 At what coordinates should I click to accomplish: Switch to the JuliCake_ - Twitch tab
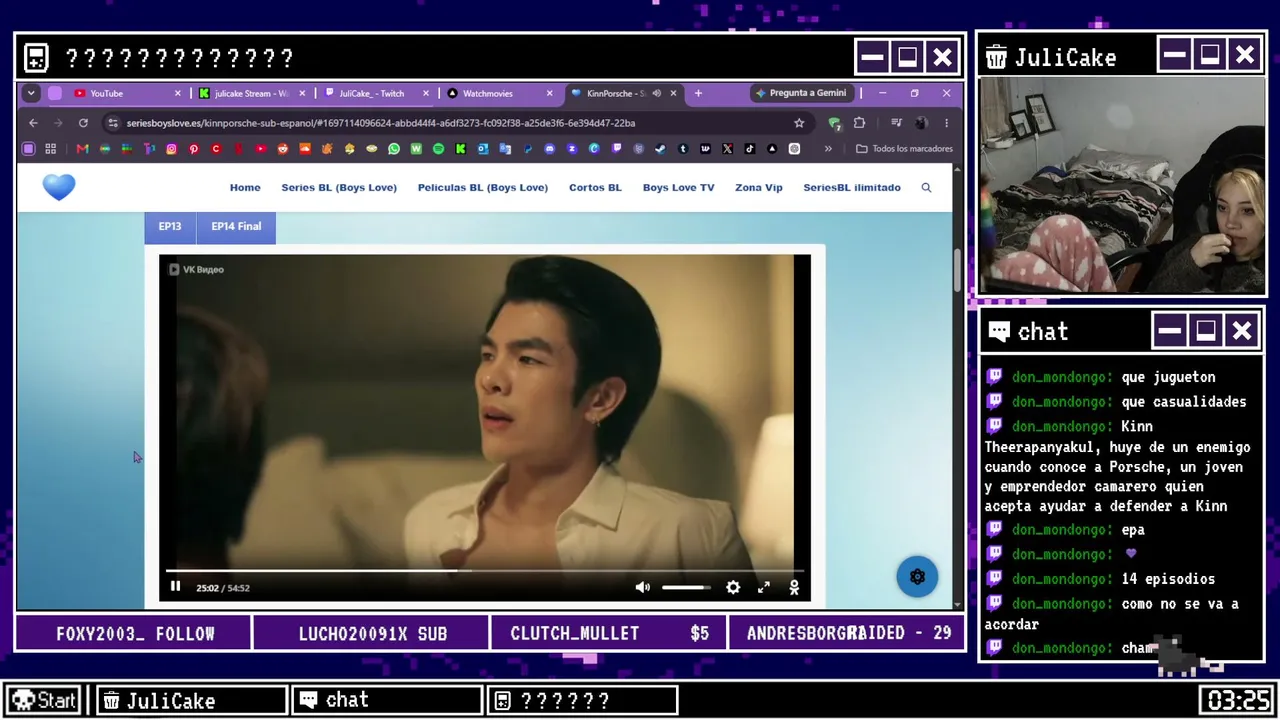[x=377, y=93]
